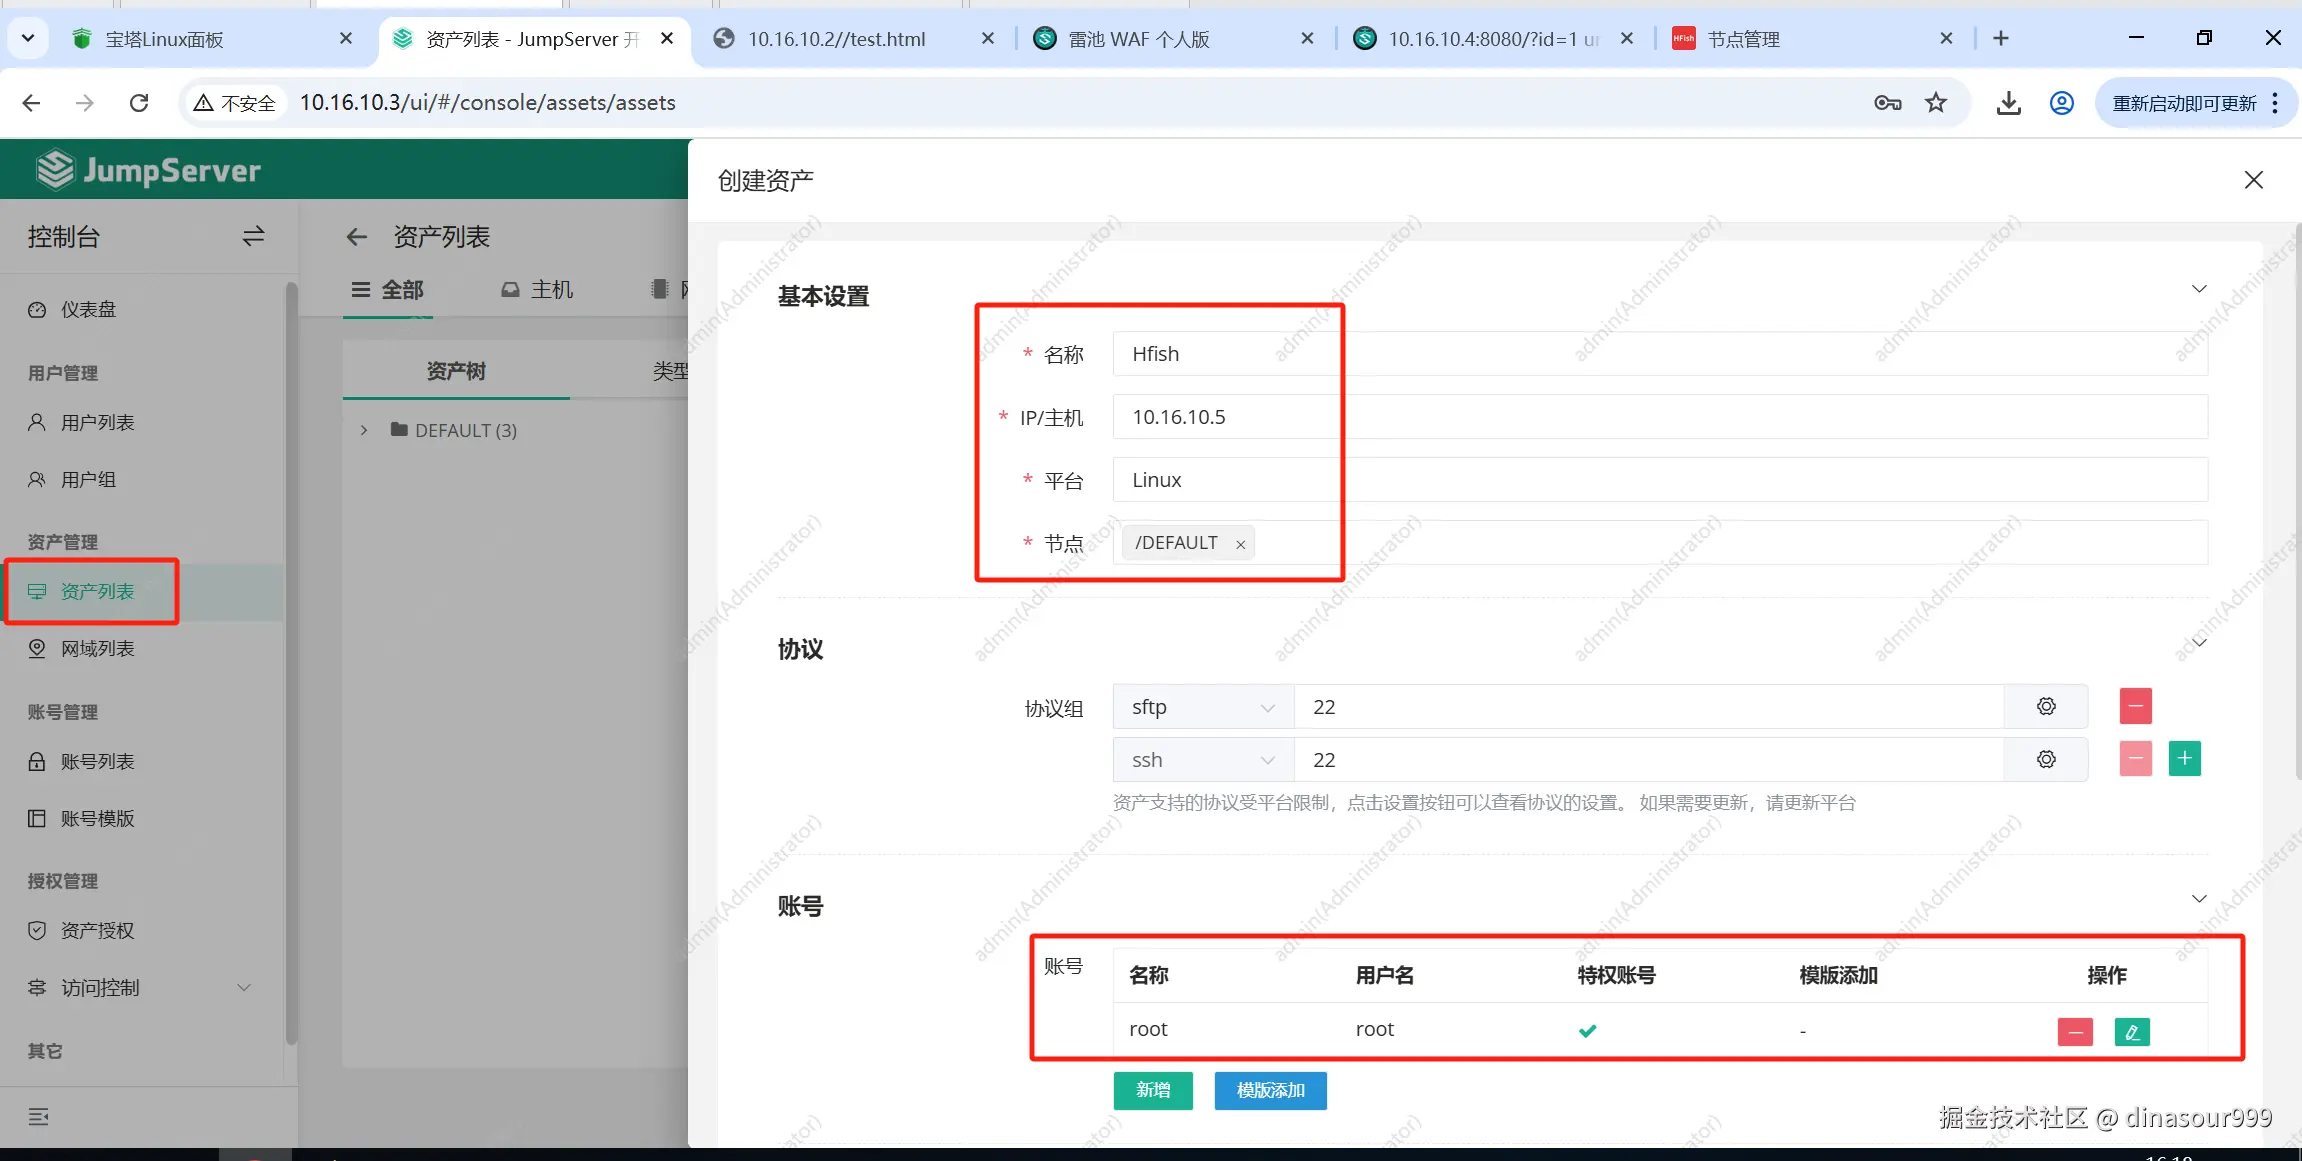
Task: Remove the sftp protocol row
Action: pyautogui.click(x=2135, y=707)
